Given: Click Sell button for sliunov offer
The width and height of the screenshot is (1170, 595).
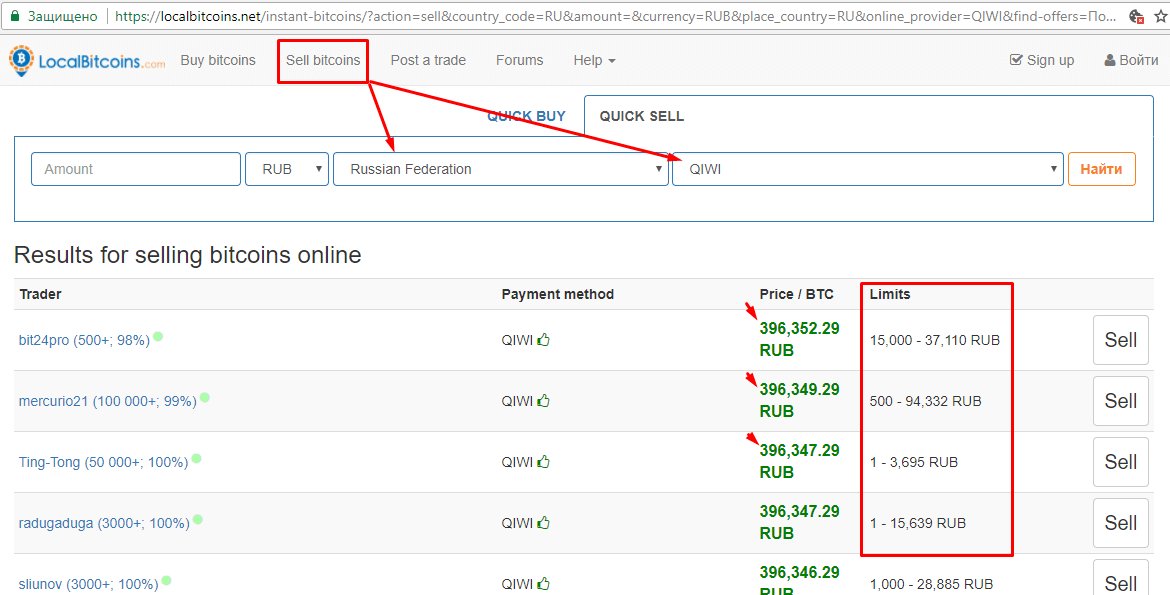Looking at the screenshot, I should tap(1121, 579).
